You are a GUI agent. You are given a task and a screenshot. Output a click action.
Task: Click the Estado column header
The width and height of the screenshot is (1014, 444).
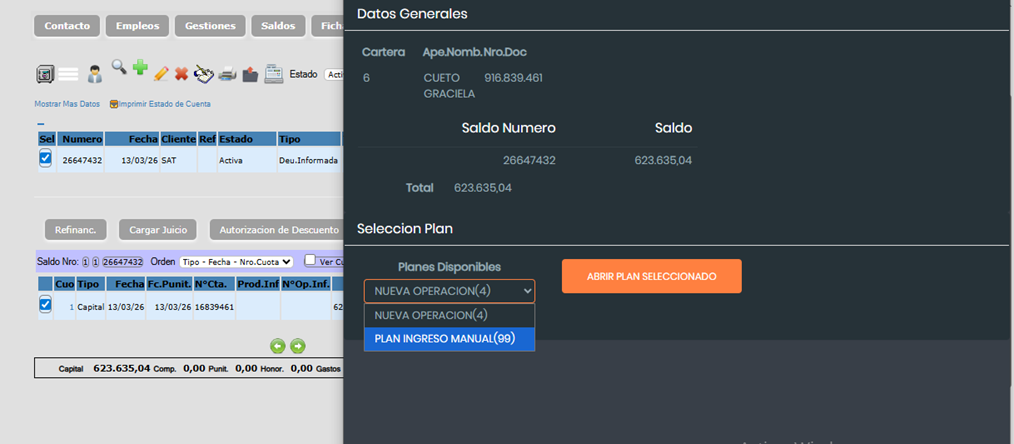coord(247,139)
